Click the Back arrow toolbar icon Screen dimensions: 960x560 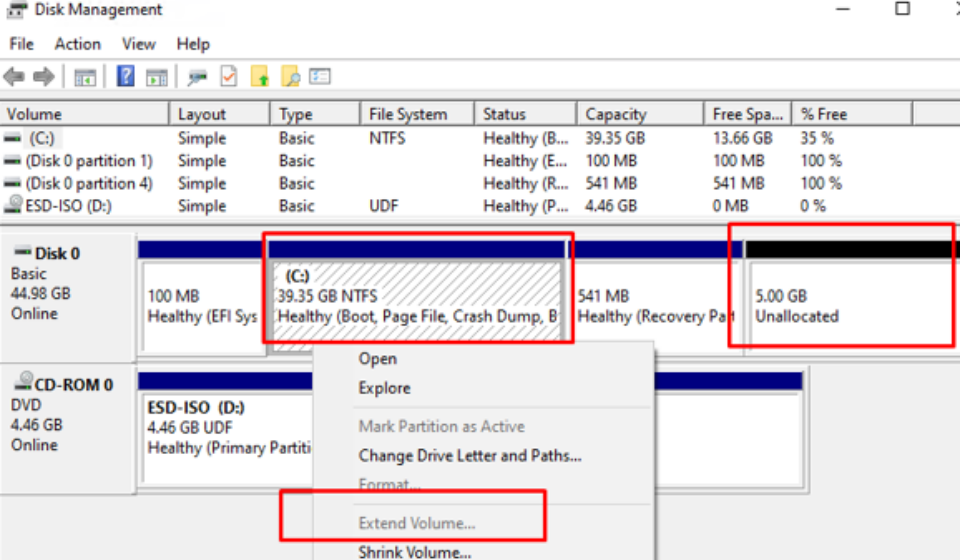(13, 77)
